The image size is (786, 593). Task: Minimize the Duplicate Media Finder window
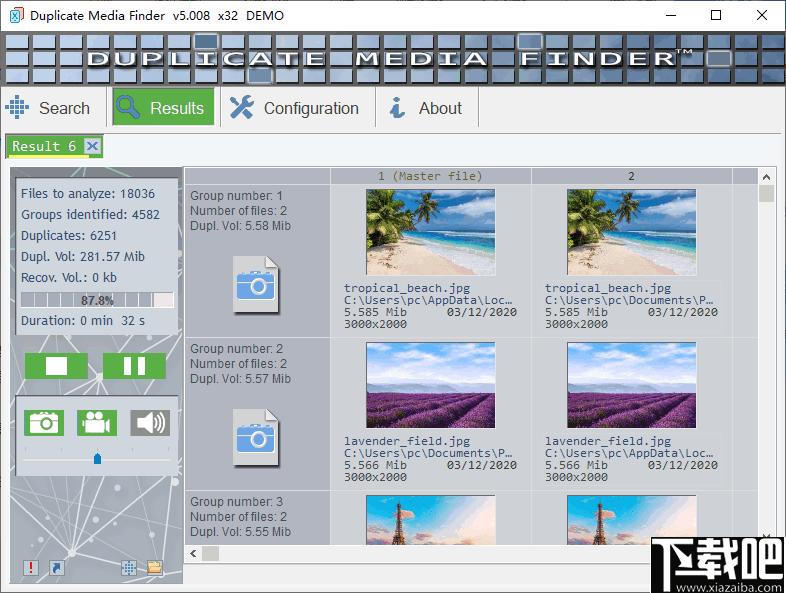671,15
